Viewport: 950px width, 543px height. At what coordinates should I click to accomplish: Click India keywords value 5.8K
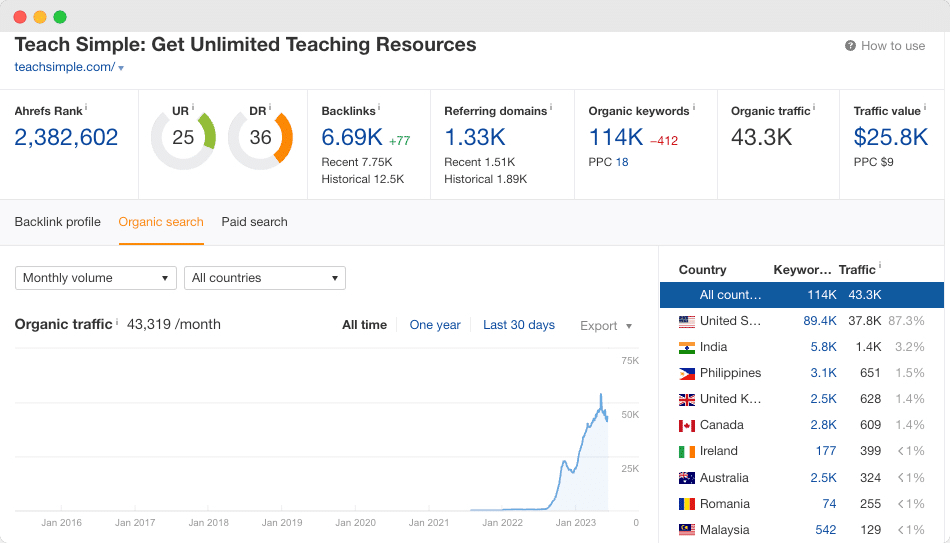(823, 347)
